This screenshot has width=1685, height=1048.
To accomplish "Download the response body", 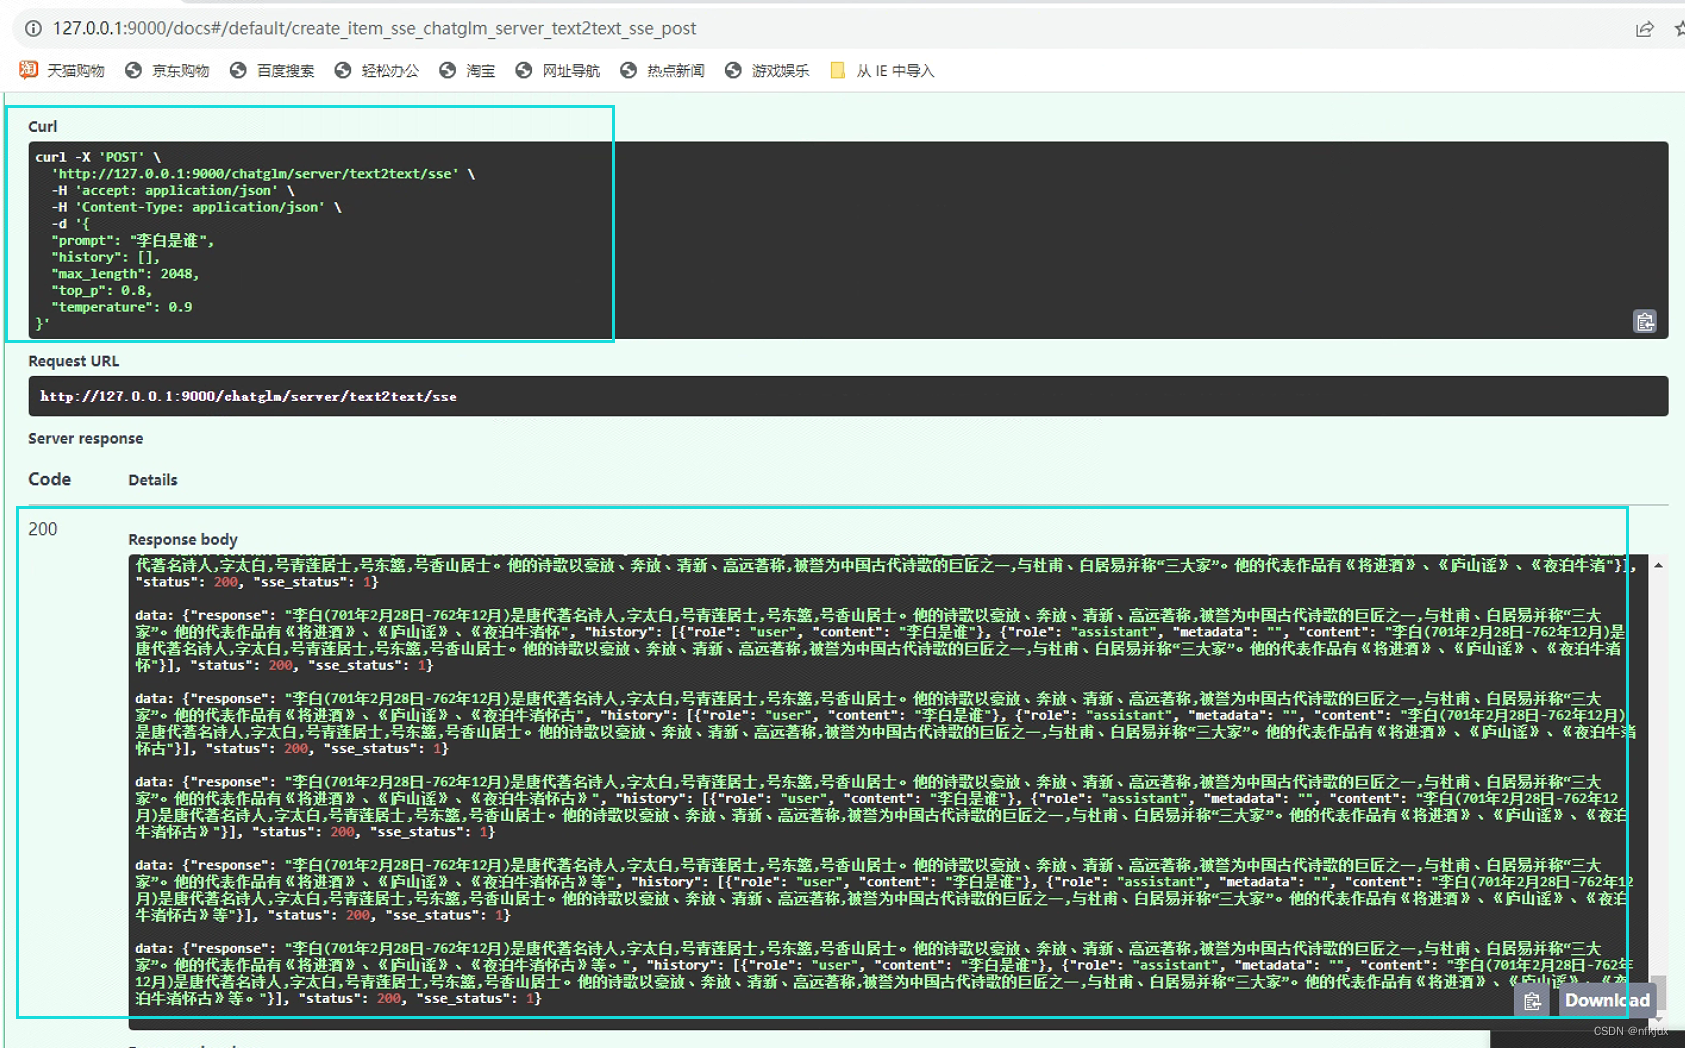I will pos(1607,1000).
